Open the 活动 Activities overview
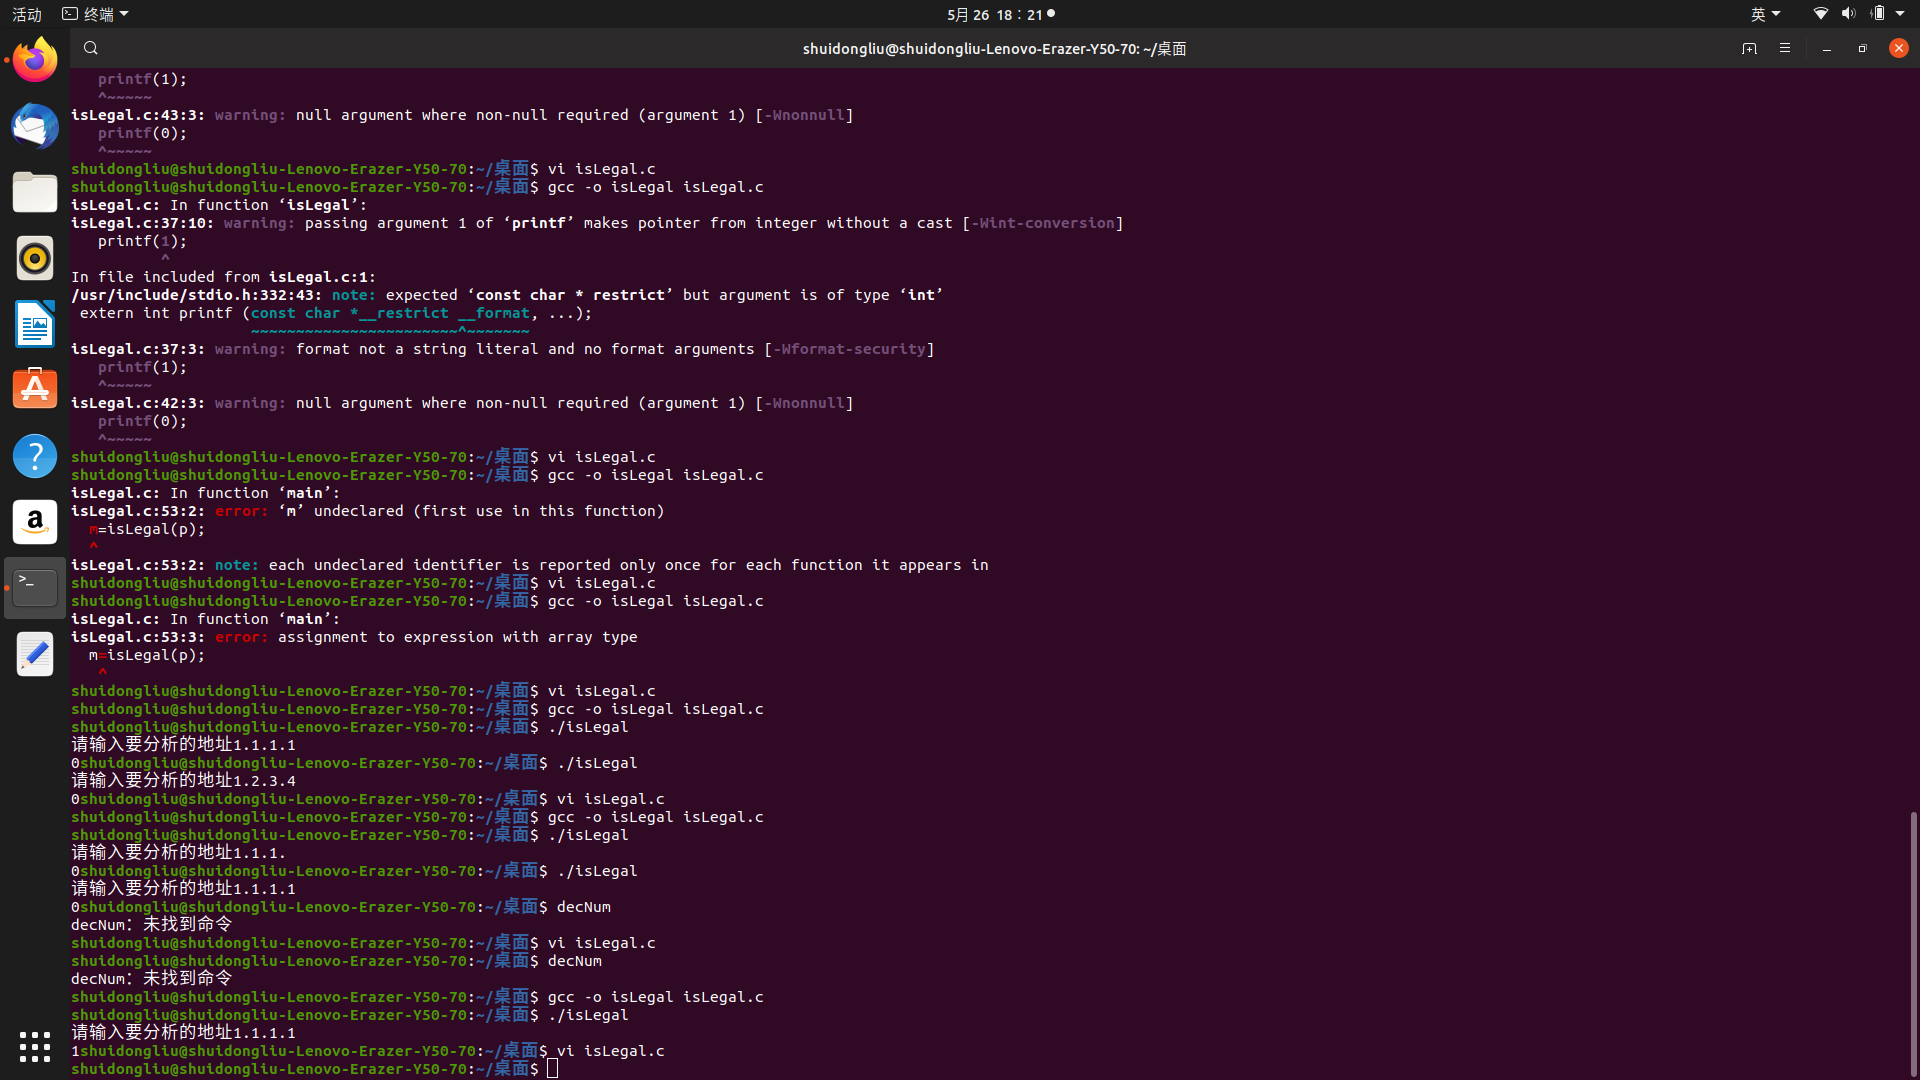1920x1080 pixels. pos(27,14)
